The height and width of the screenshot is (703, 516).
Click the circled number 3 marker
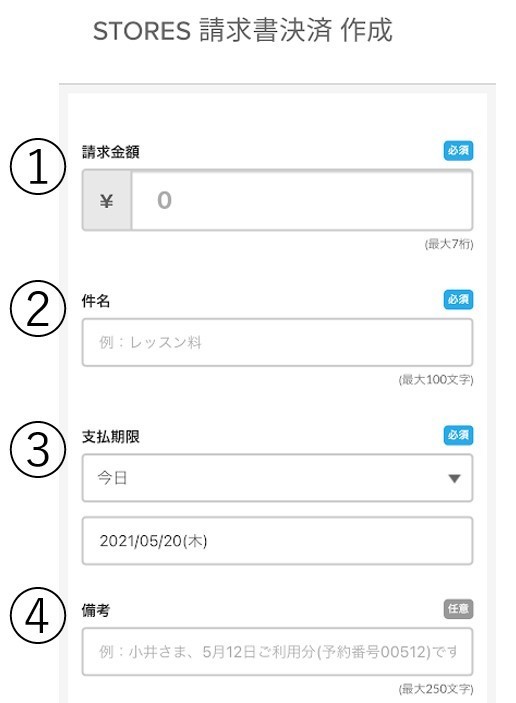coord(38,449)
